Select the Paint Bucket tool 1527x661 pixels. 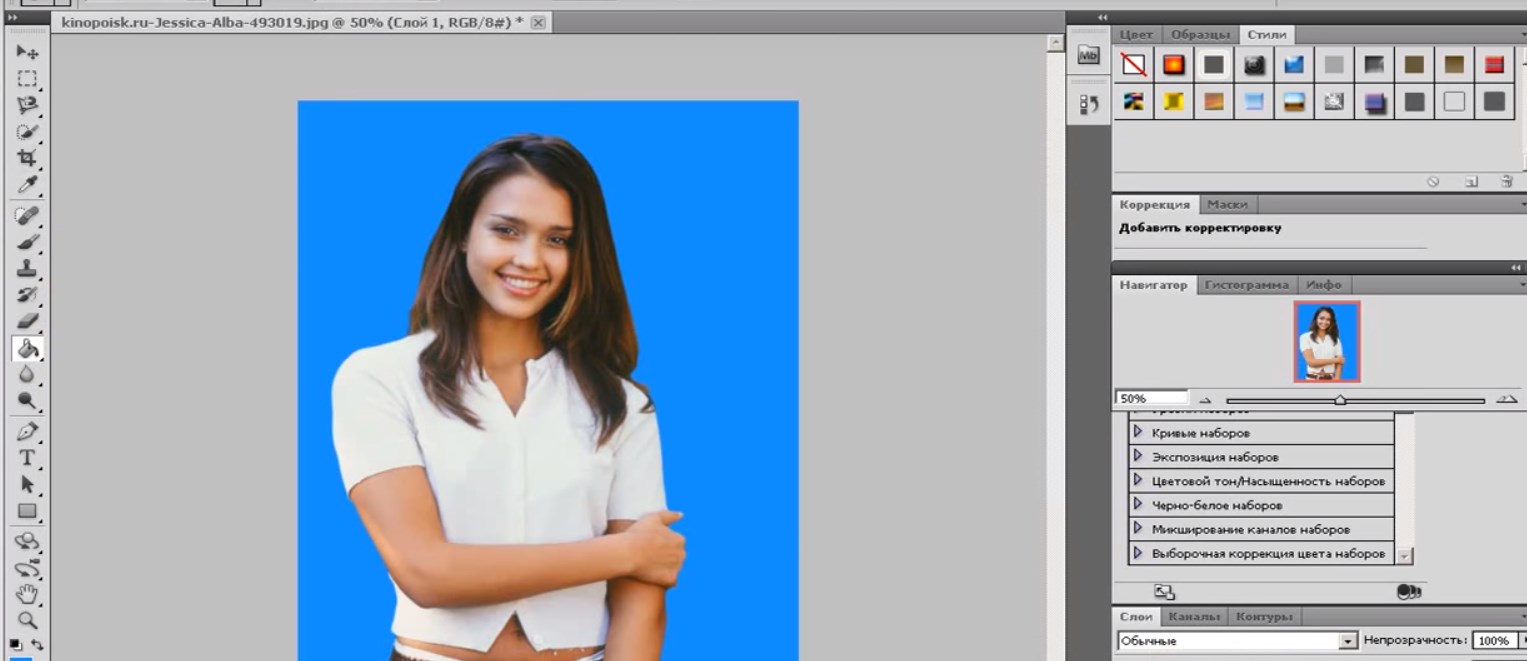click(x=27, y=348)
